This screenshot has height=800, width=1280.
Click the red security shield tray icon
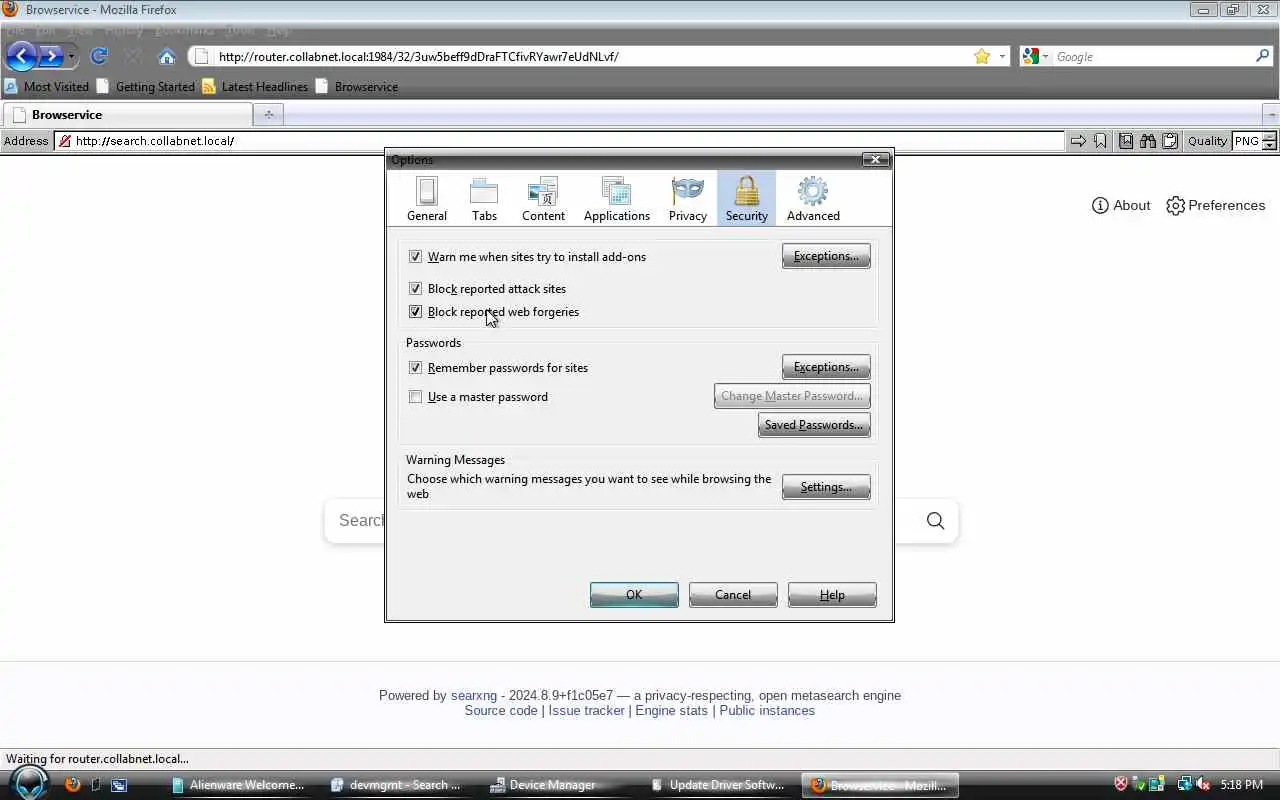click(x=1121, y=785)
